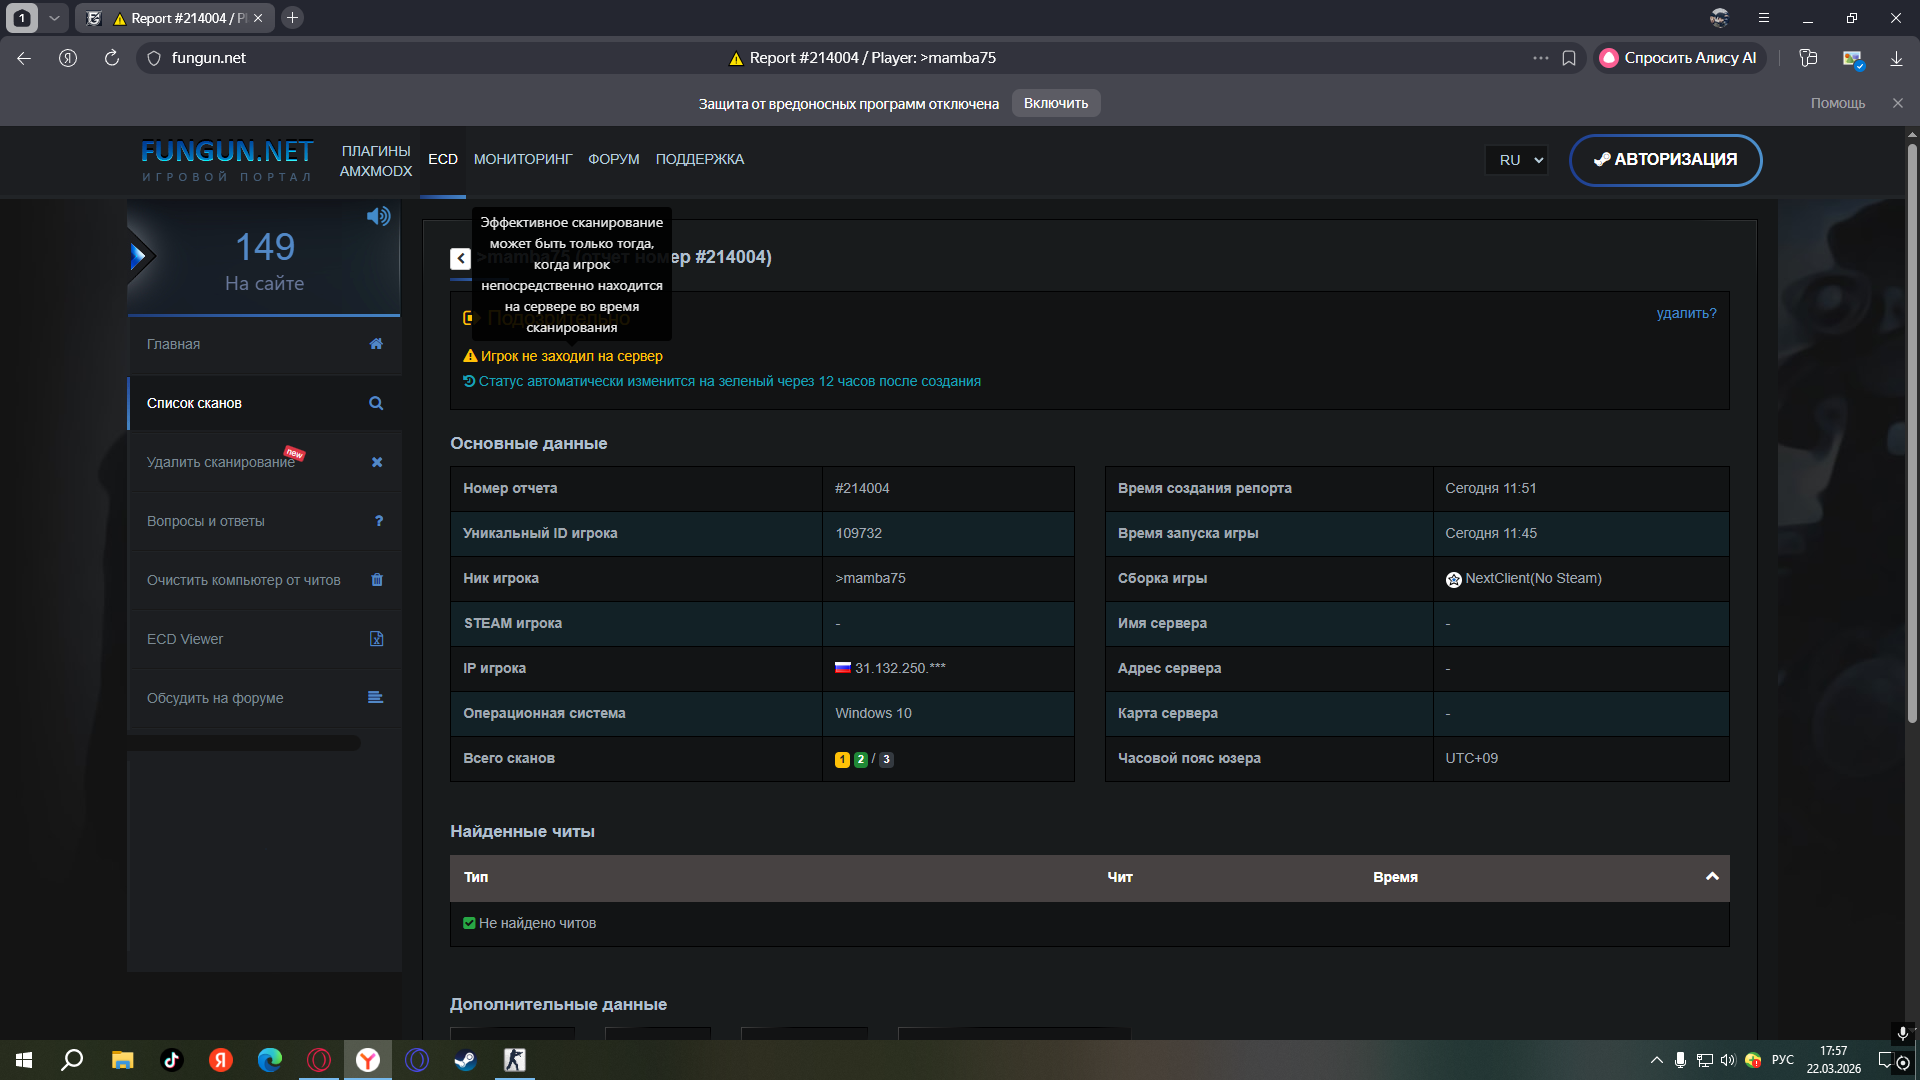Toggle the browser bookmark icon
Screen dimensions: 1920x1080
coord(1569,58)
